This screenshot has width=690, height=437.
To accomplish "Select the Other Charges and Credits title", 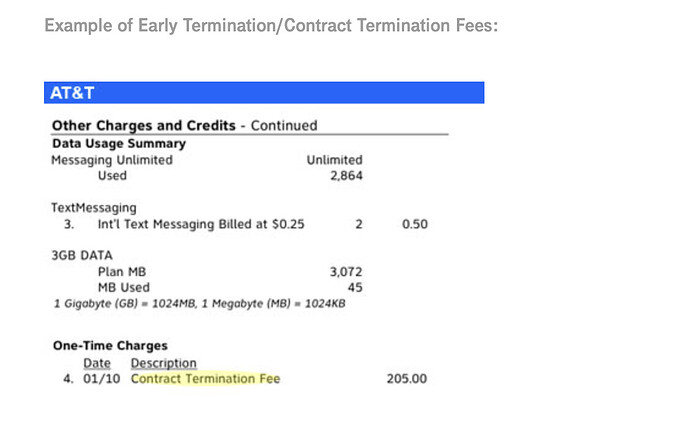I will point(184,125).
